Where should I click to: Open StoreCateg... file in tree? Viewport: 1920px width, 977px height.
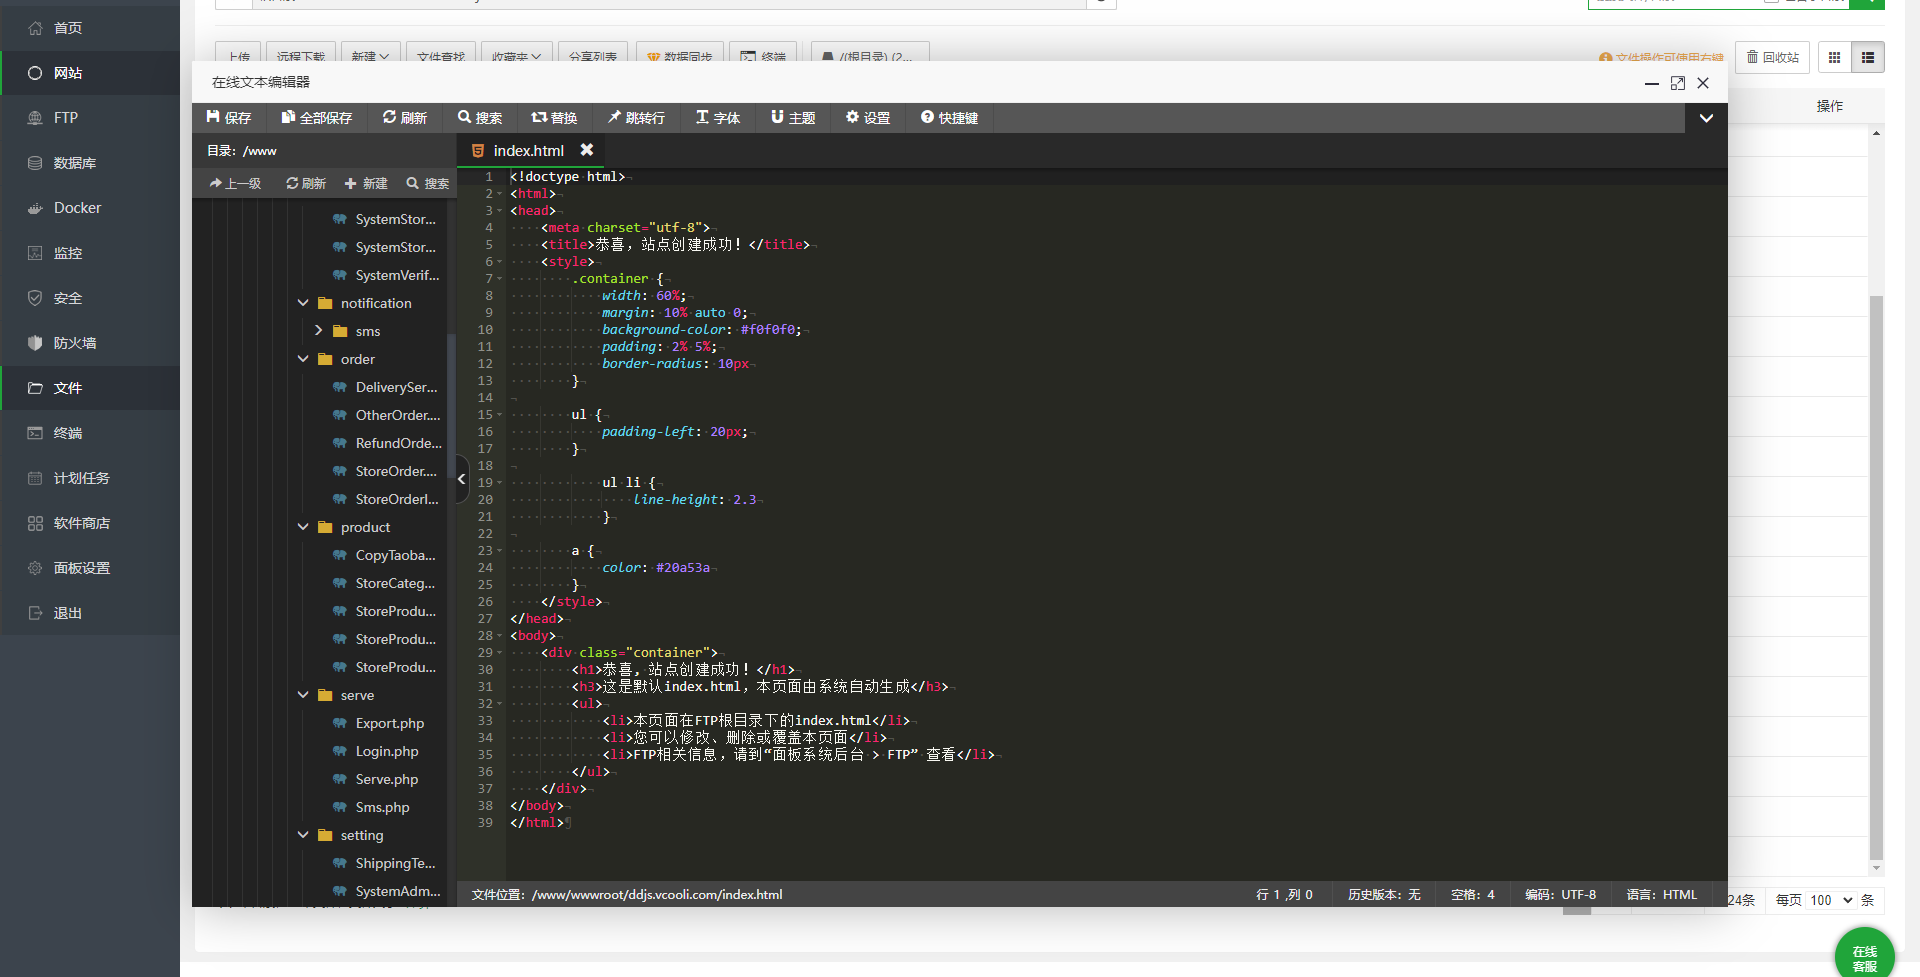pyautogui.click(x=395, y=583)
